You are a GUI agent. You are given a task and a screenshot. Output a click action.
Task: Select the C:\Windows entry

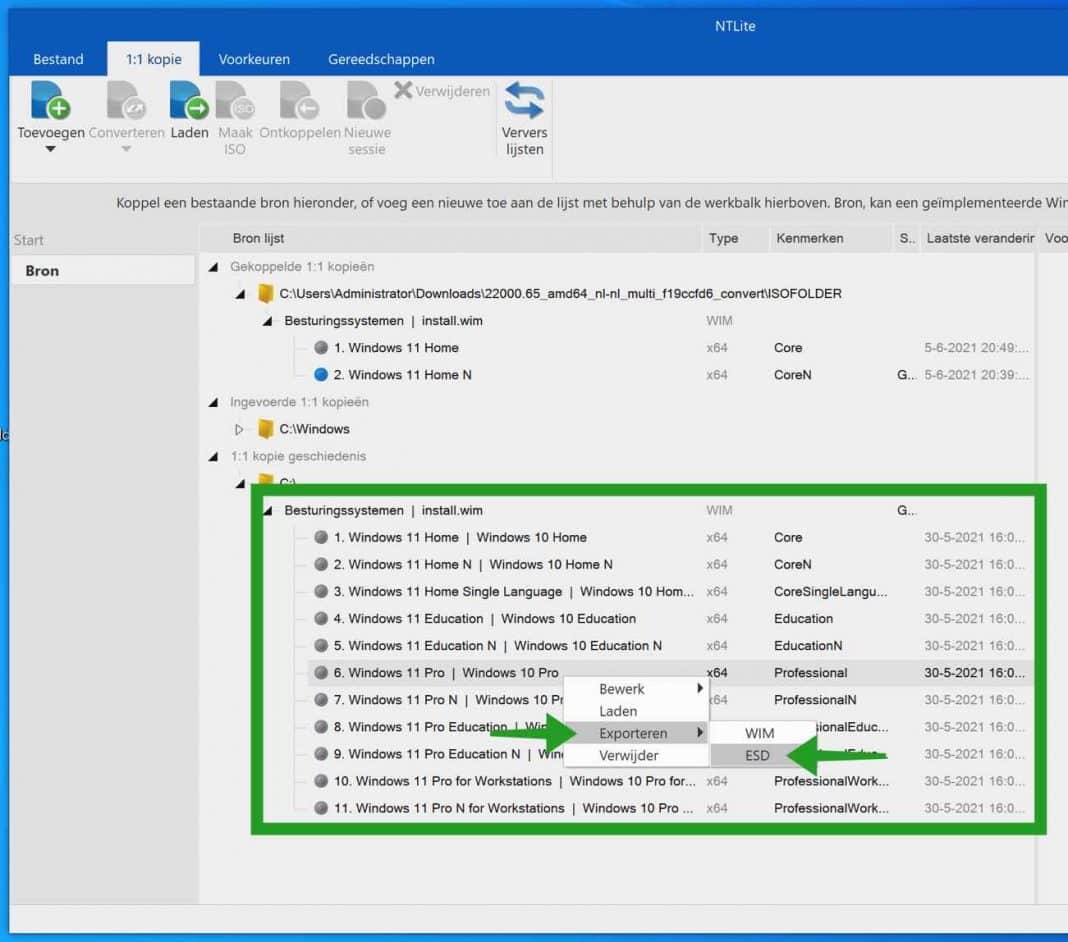pyautogui.click(x=314, y=429)
